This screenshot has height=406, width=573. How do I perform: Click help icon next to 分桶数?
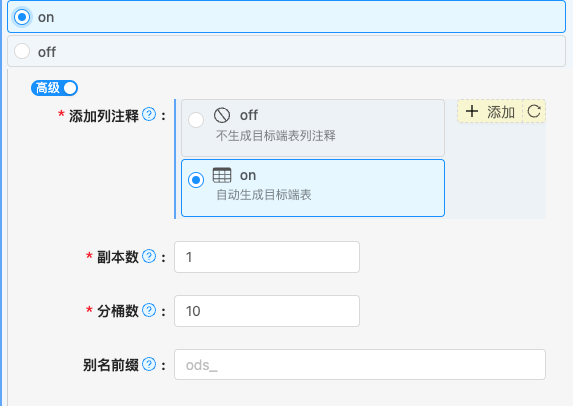coord(149,311)
